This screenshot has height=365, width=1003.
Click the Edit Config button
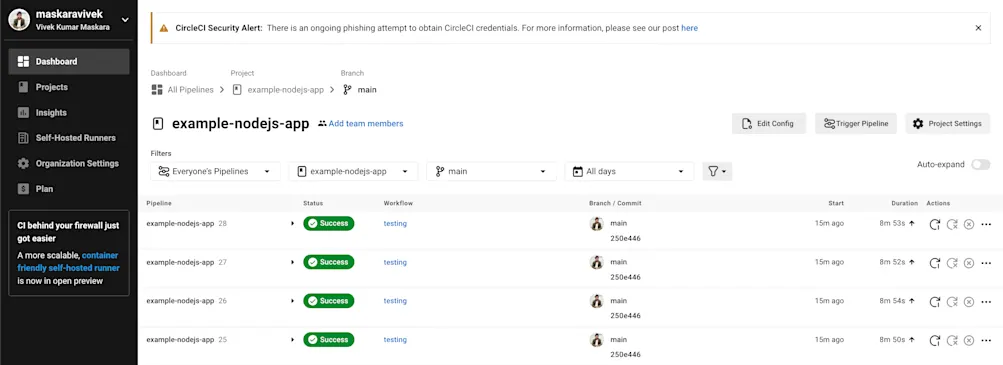[x=769, y=123]
